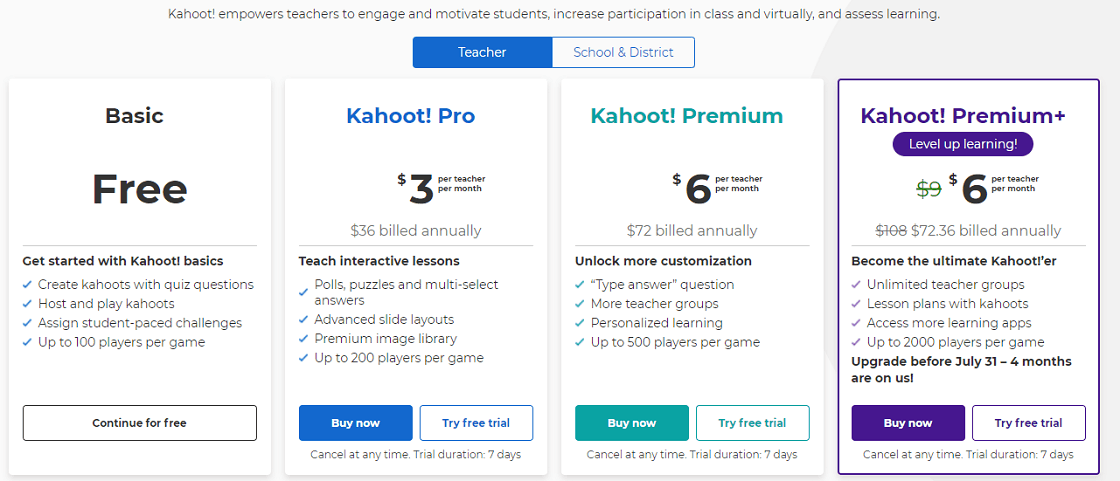Buy now under Kahoot! Premium+

point(908,423)
